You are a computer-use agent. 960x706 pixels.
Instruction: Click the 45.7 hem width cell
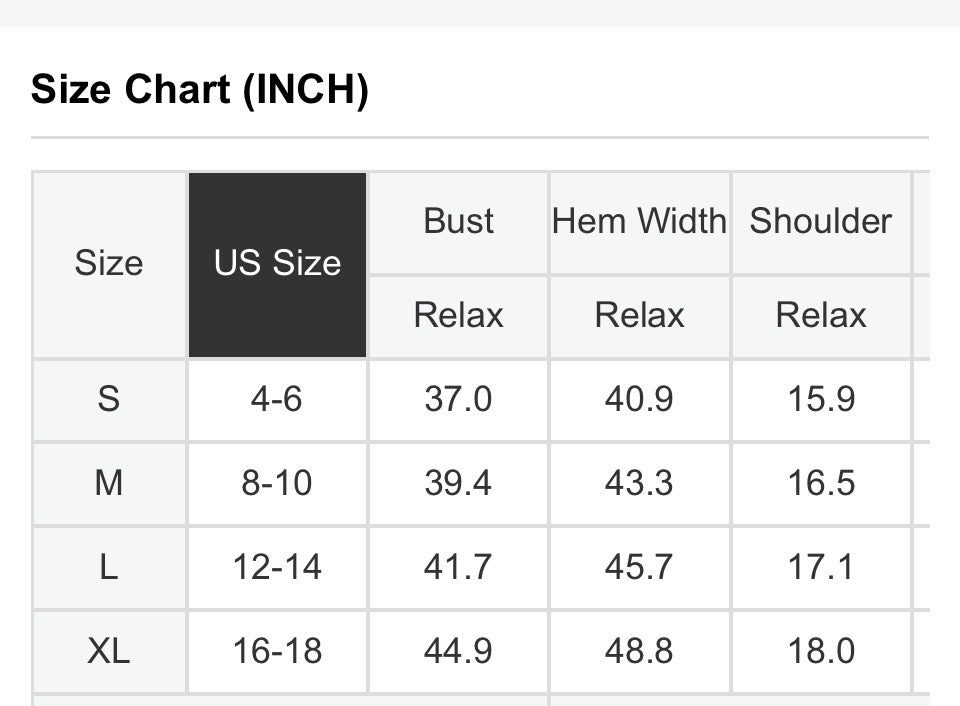coord(639,568)
